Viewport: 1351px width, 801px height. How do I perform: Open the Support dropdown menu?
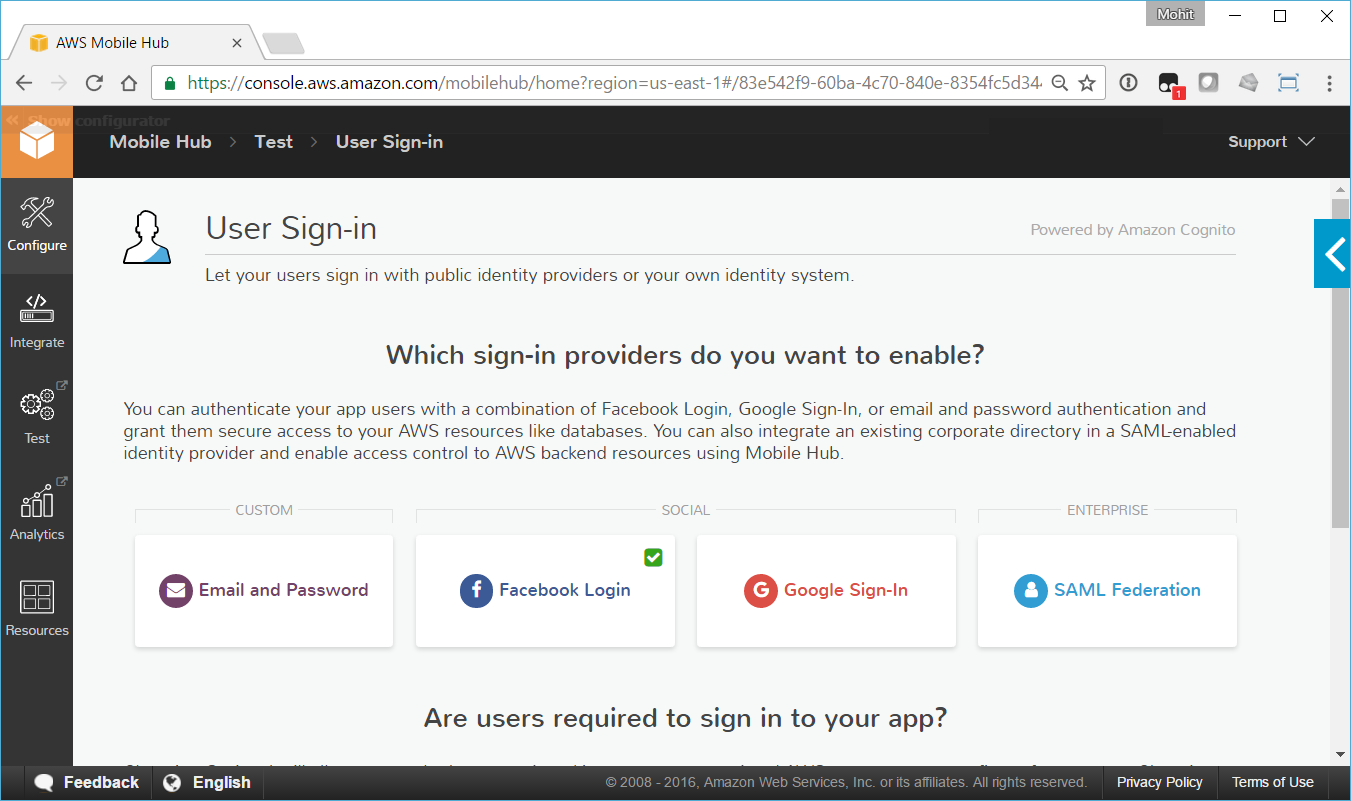point(1270,142)
